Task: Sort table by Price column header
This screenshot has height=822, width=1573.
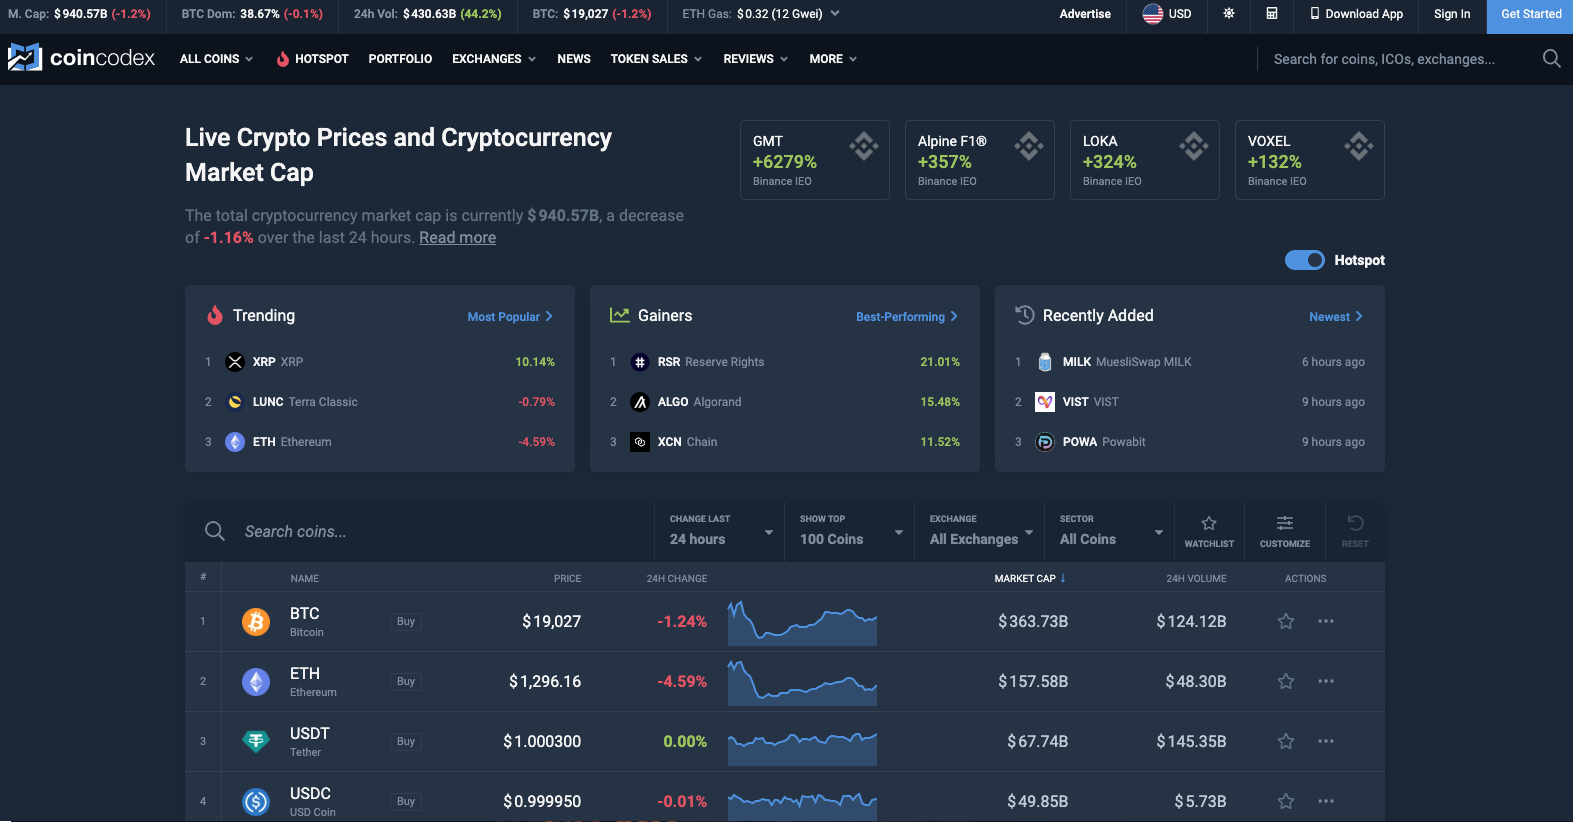Action: pyautogui.click(x=567, y=578)
